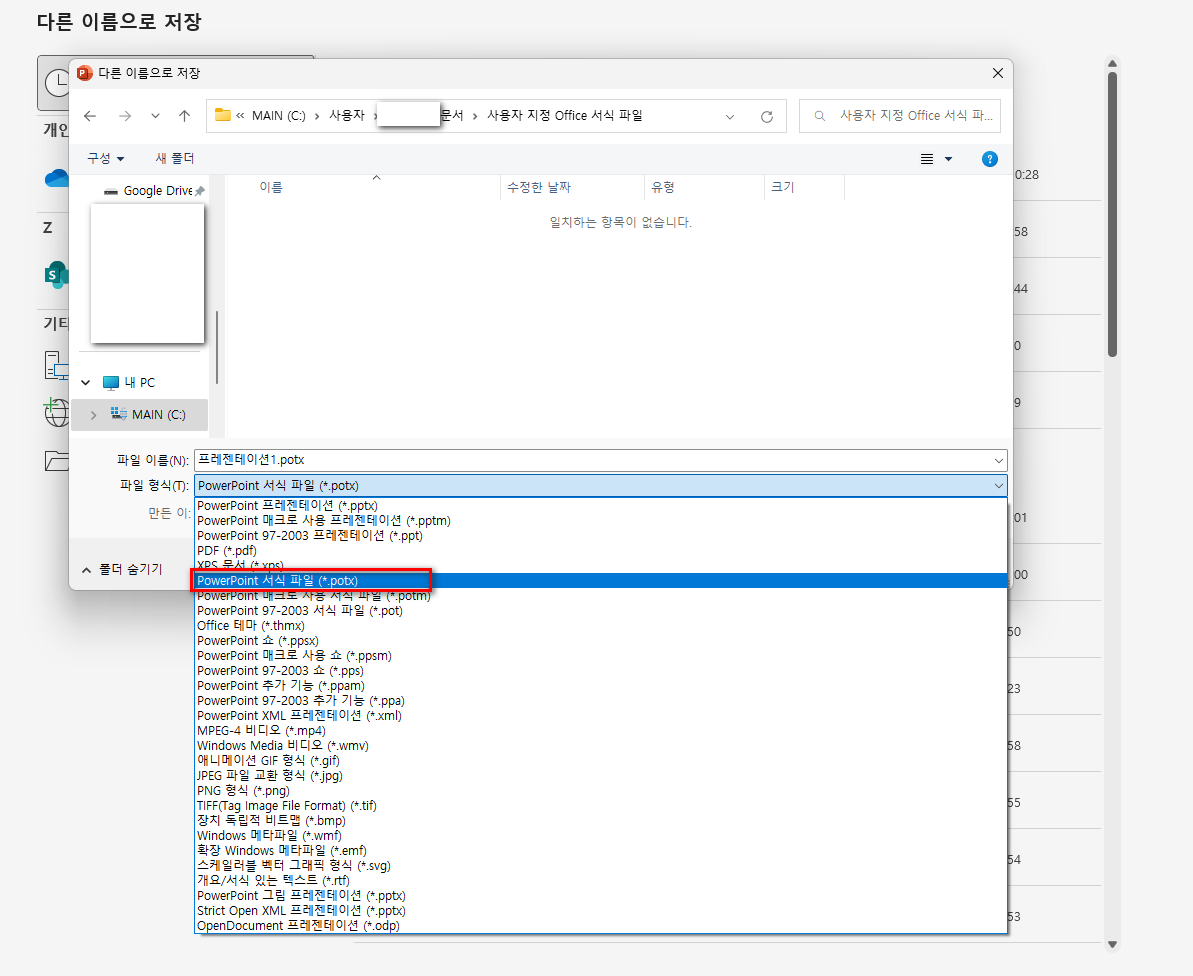1193x976 pixels.
Task: Choose macro-enabled presentation (*.pptm)
Action: tap(601, 521)
